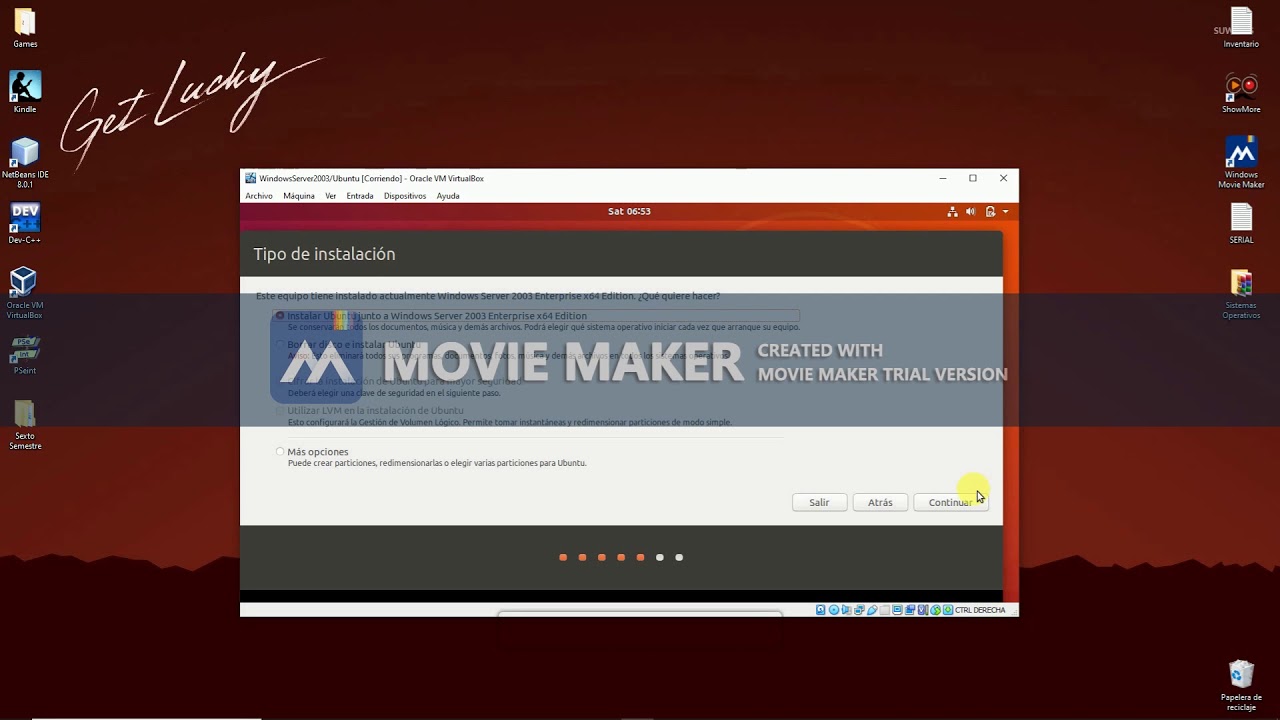
Task: Open the Máquina menu
Action: (x=299, y=196)
